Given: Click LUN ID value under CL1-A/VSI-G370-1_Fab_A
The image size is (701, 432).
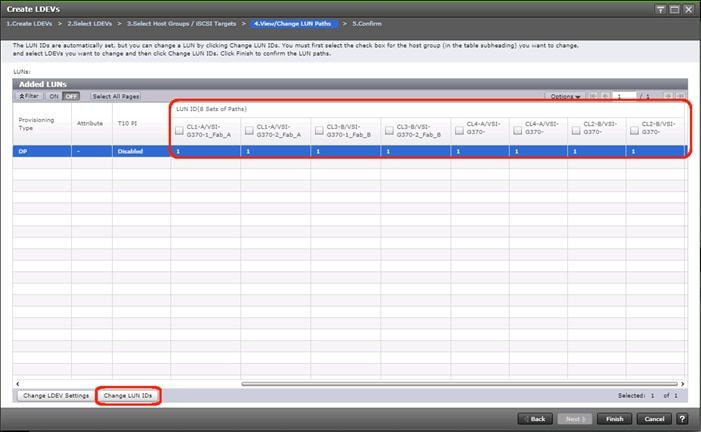Looking at the screenshot, I should [206, 151].
